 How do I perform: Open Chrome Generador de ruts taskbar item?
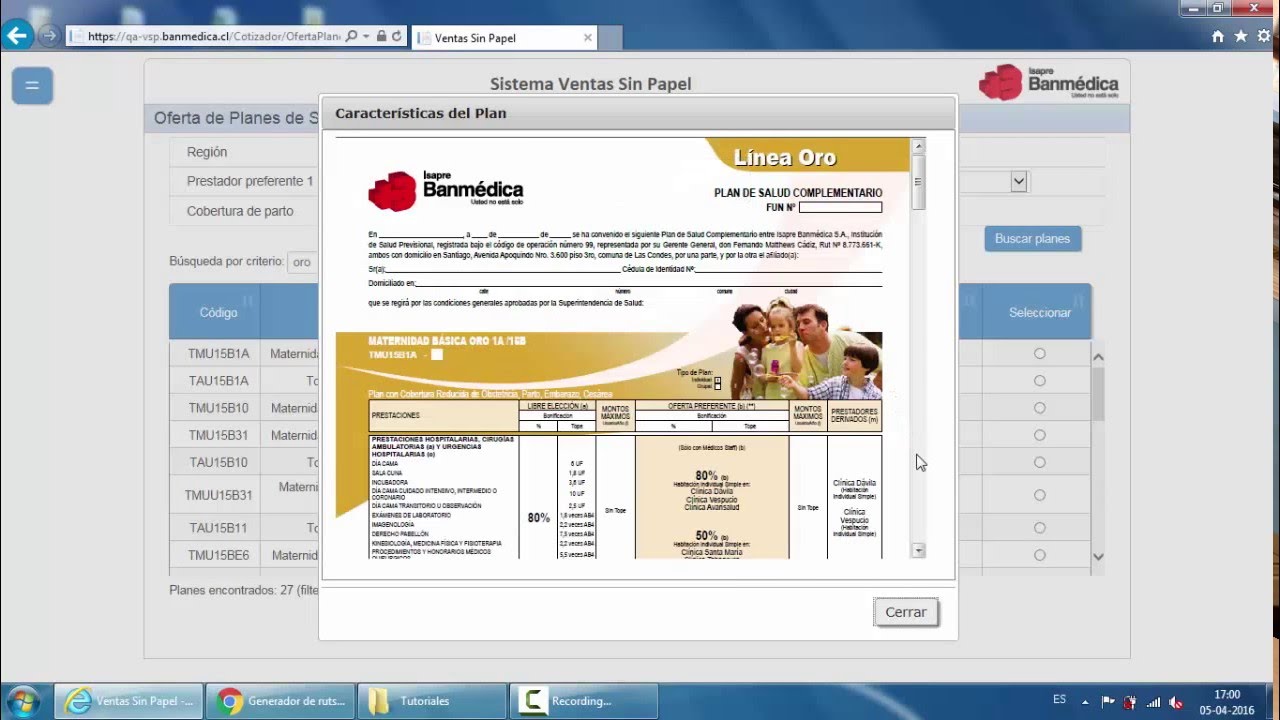(280, 701)
